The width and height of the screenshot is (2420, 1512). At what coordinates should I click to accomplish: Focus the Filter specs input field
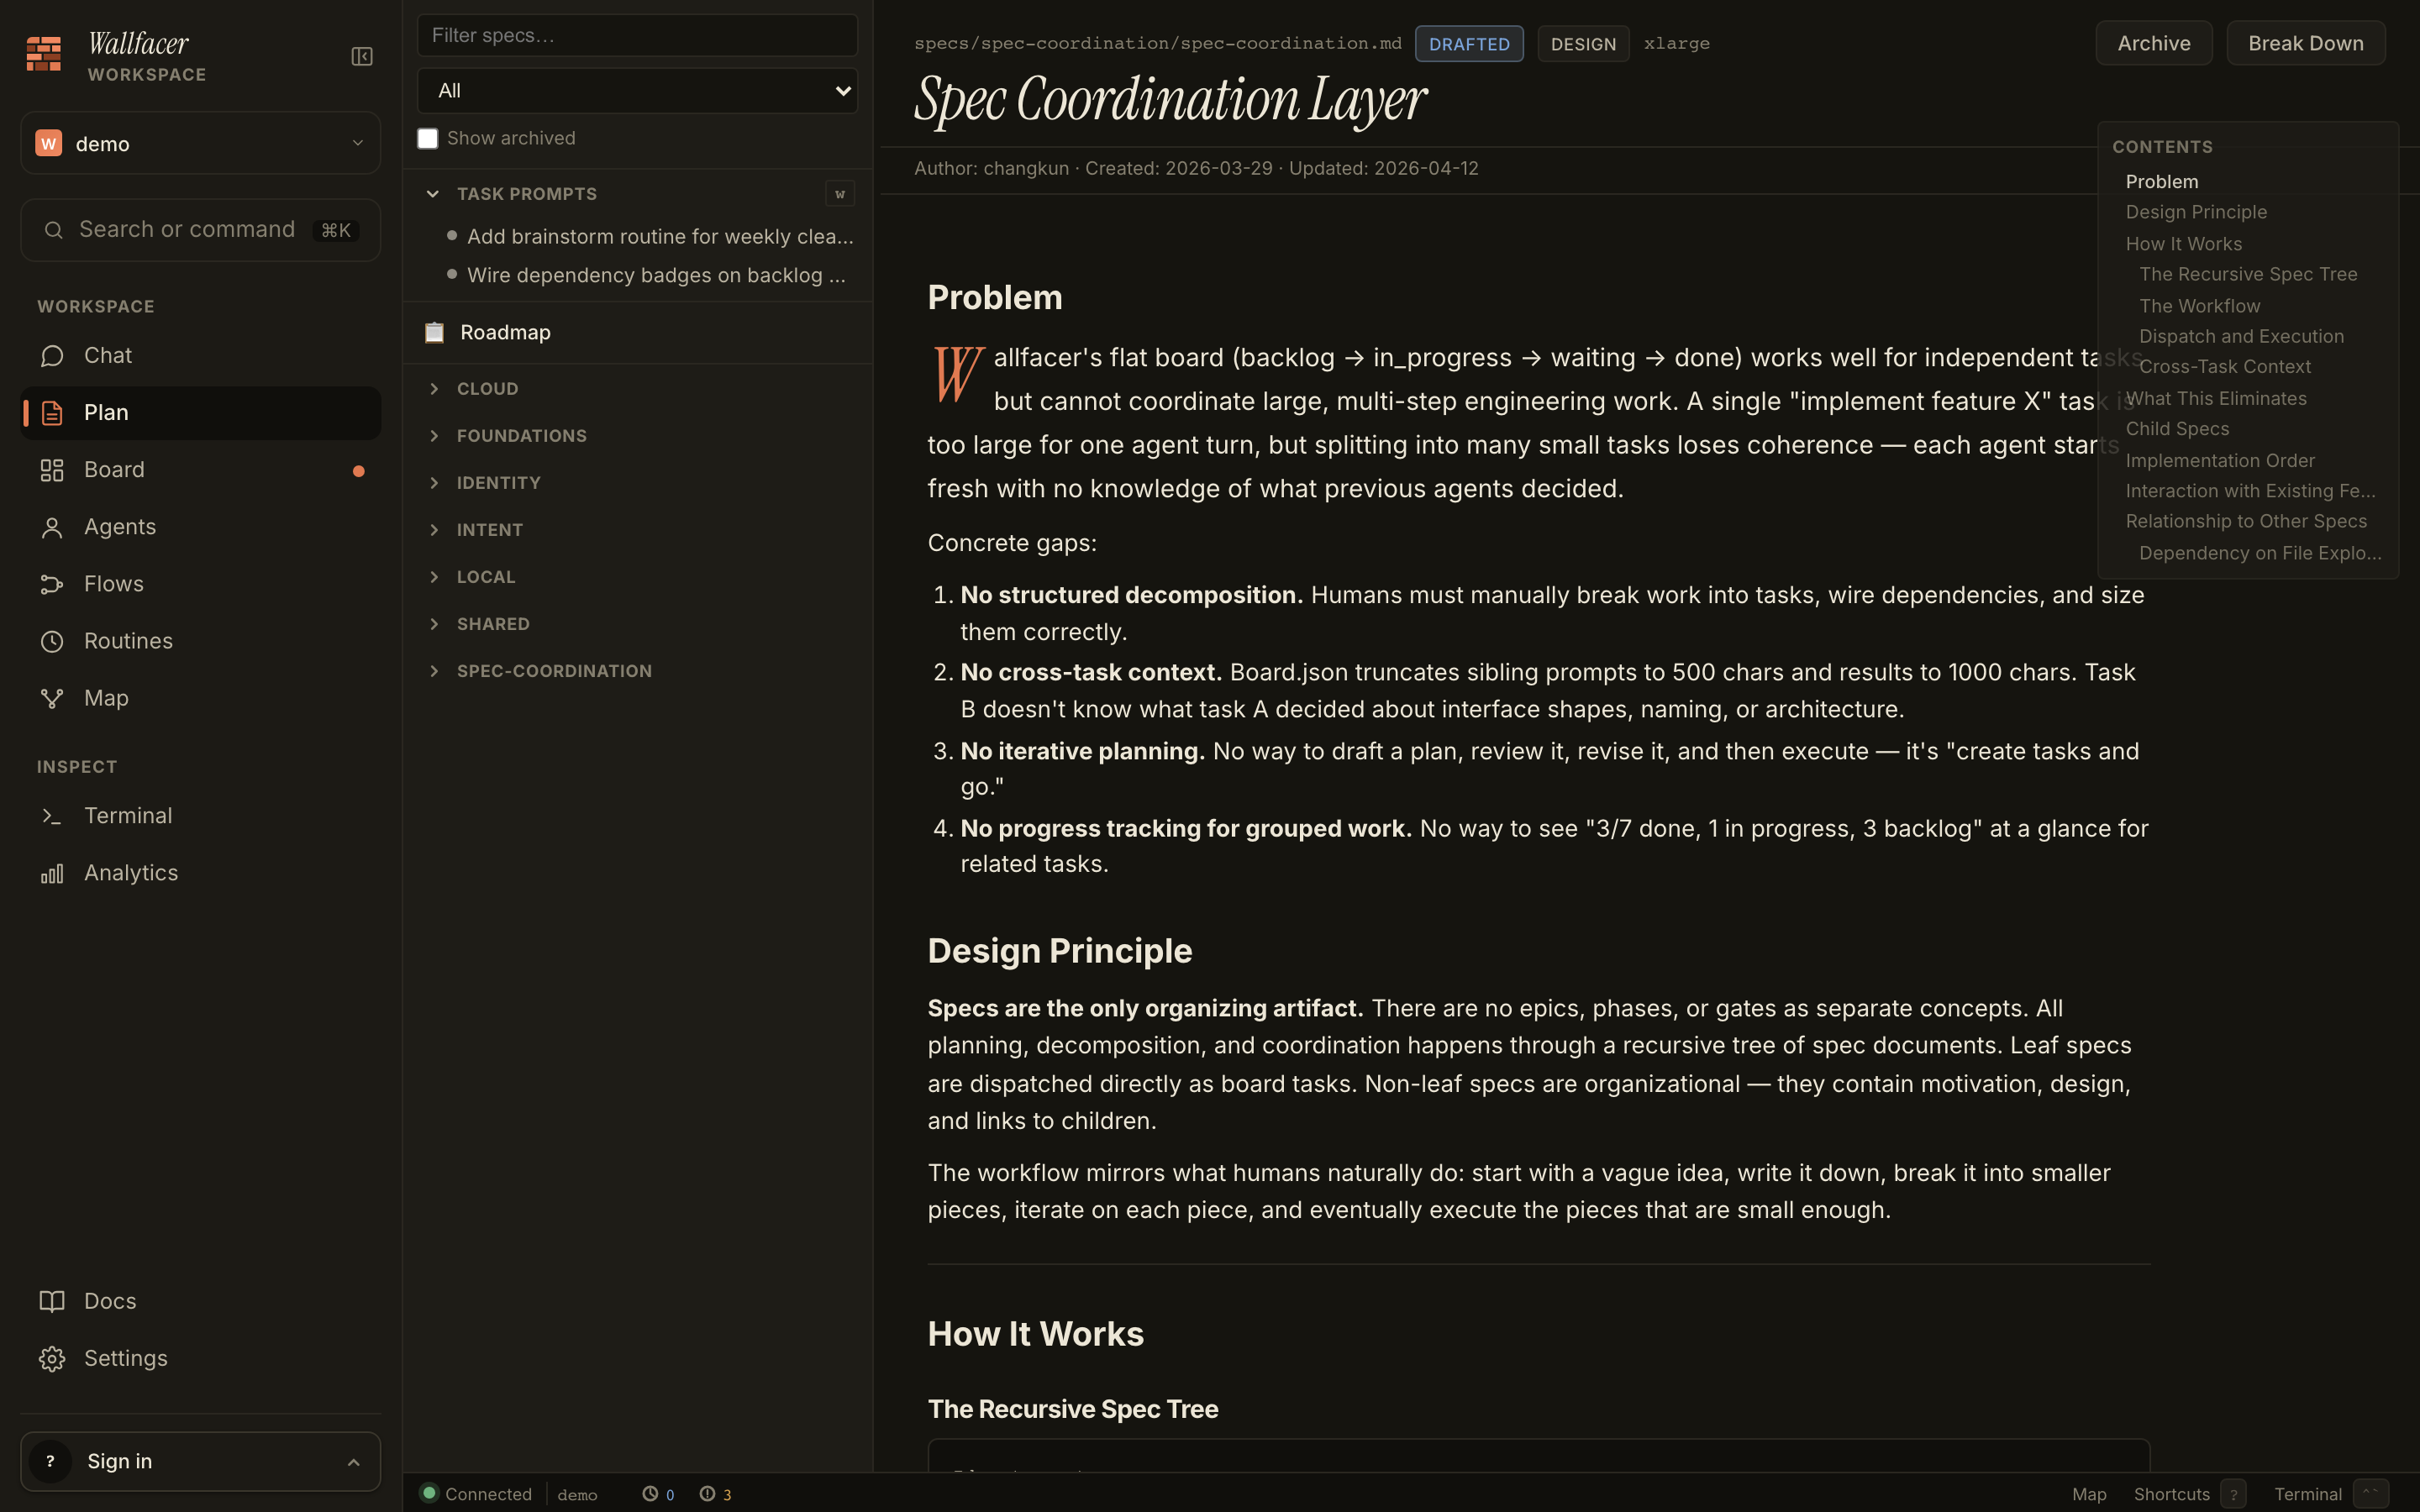(x=637, y=36)
